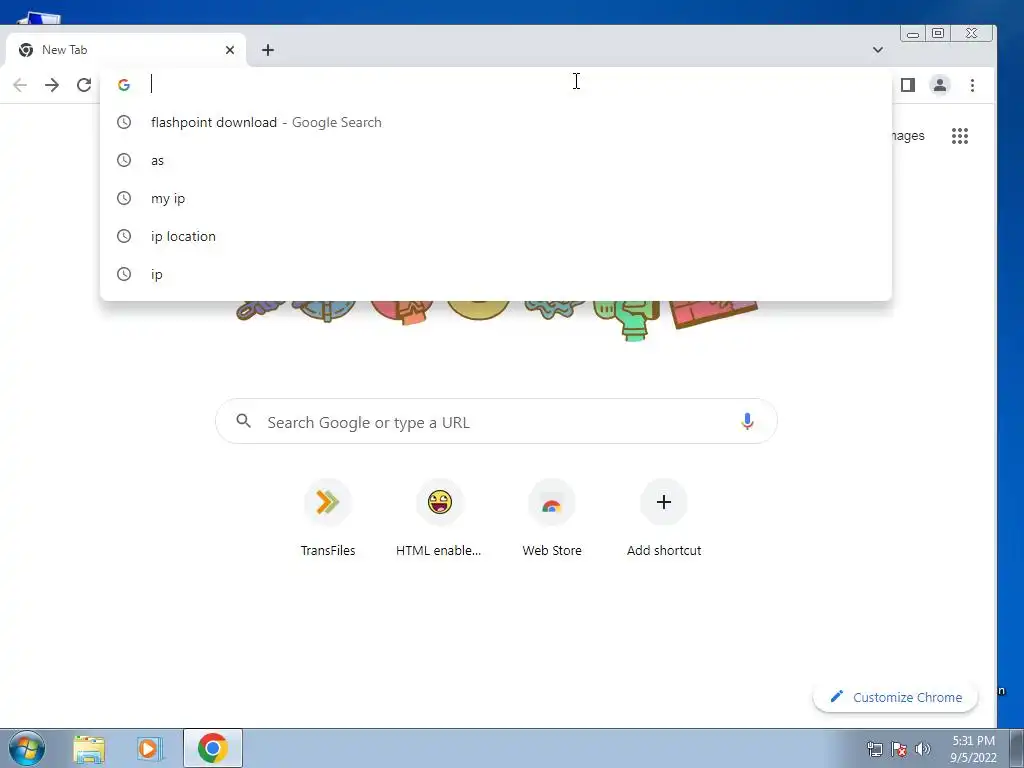
Task: Add a shortcut with the plus tile
Action: tap(664, 519)
